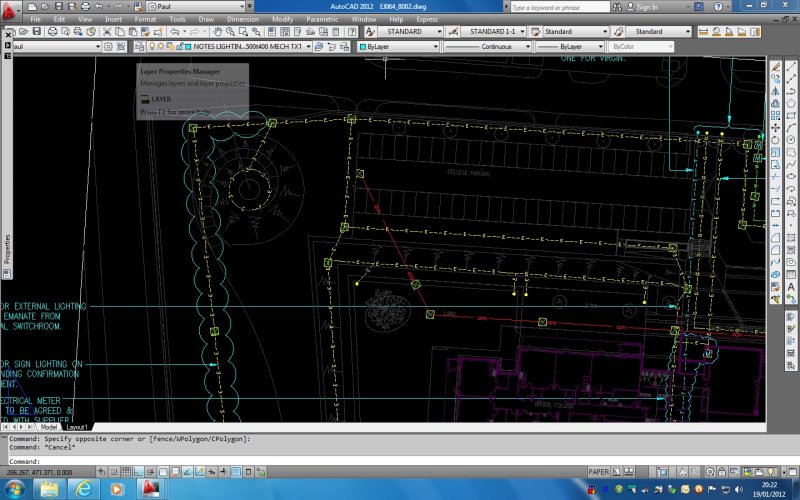Switch to the Model tab
The width and height of the screenshot is (800, 500).
click(49, 427)
